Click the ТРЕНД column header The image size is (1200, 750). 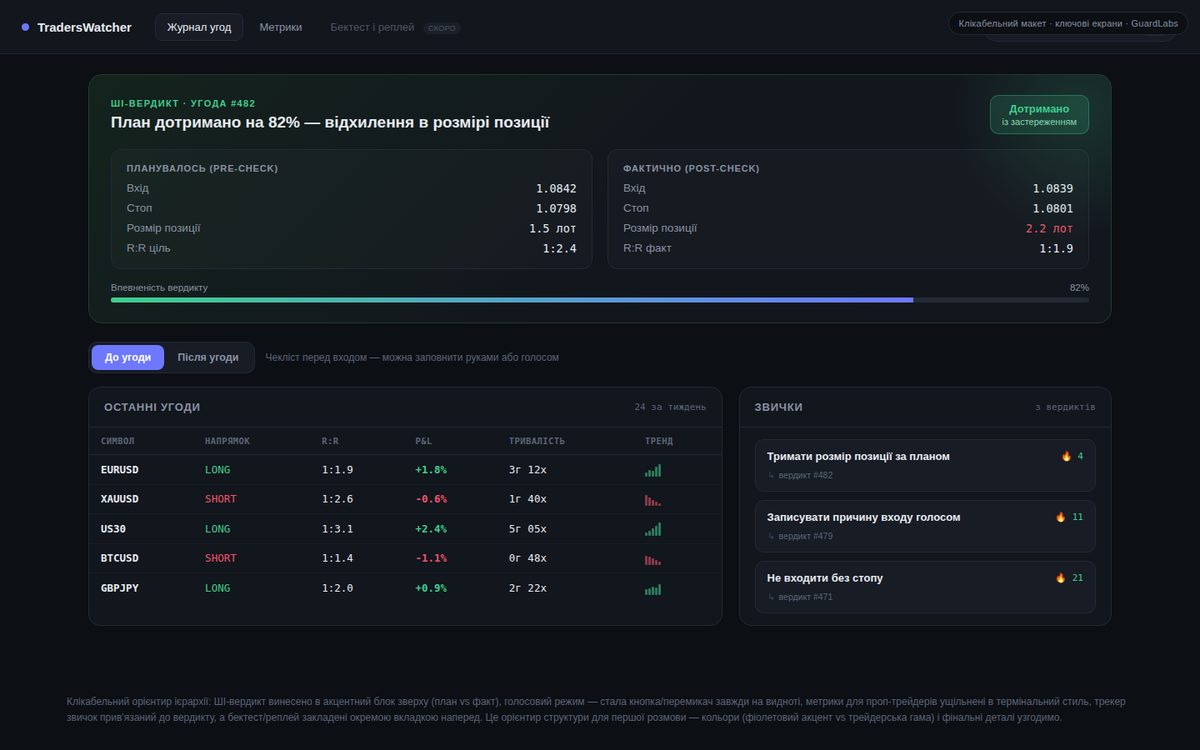(659, 441)
